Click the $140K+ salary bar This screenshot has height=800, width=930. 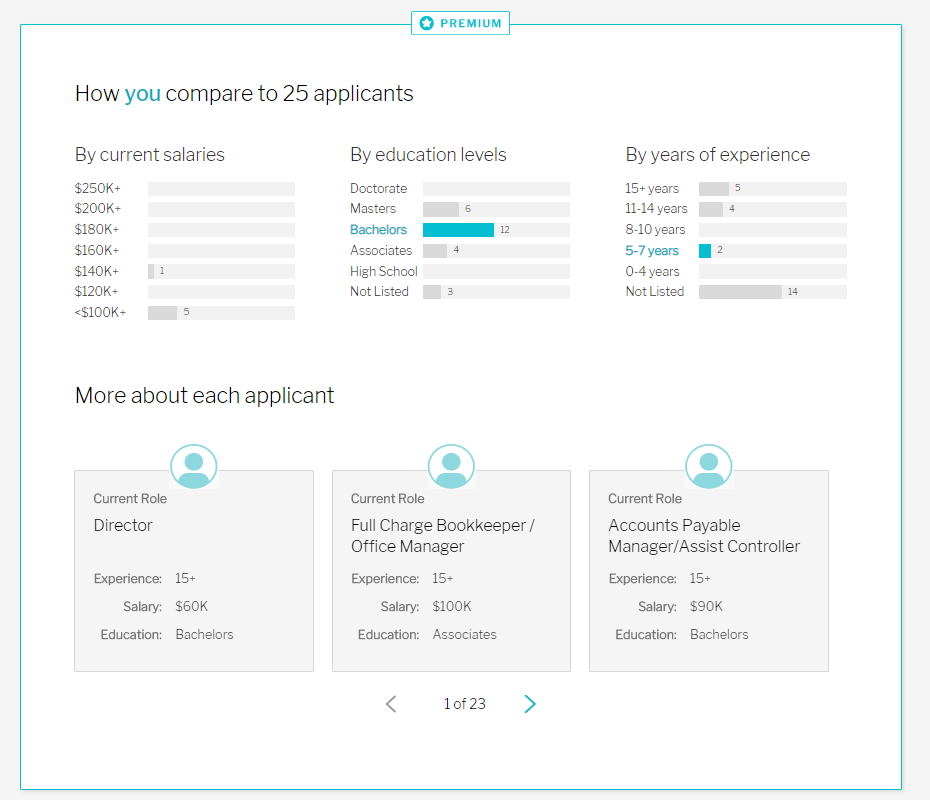151,271
